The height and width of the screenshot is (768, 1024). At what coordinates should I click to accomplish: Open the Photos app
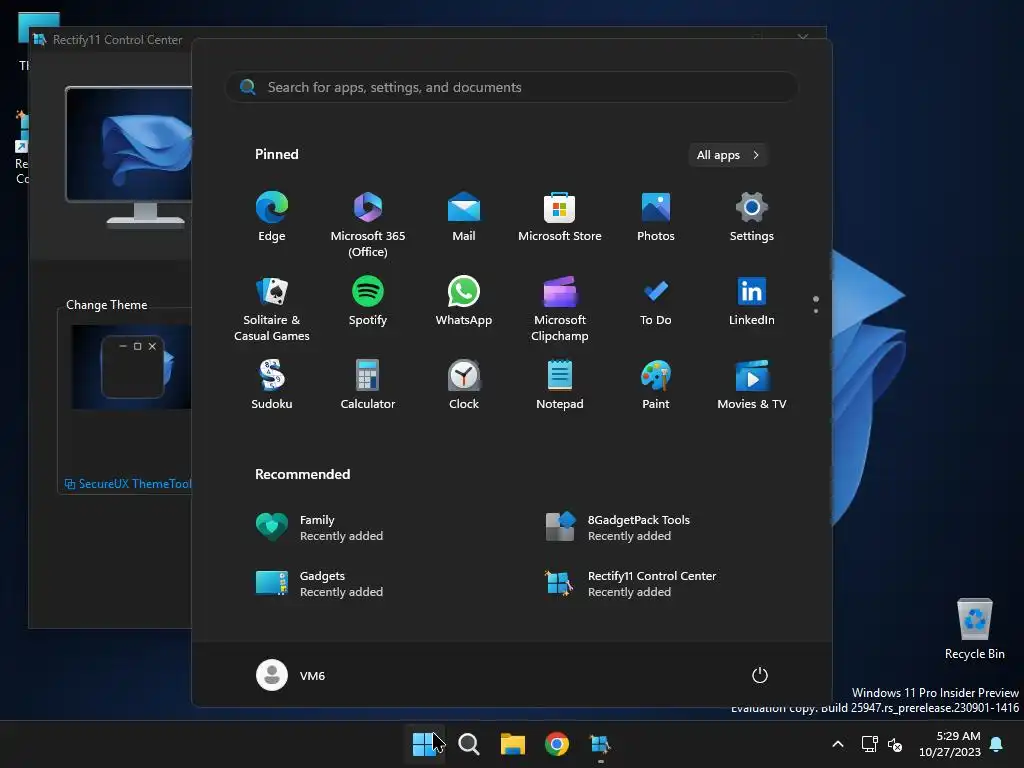point(656,217)
